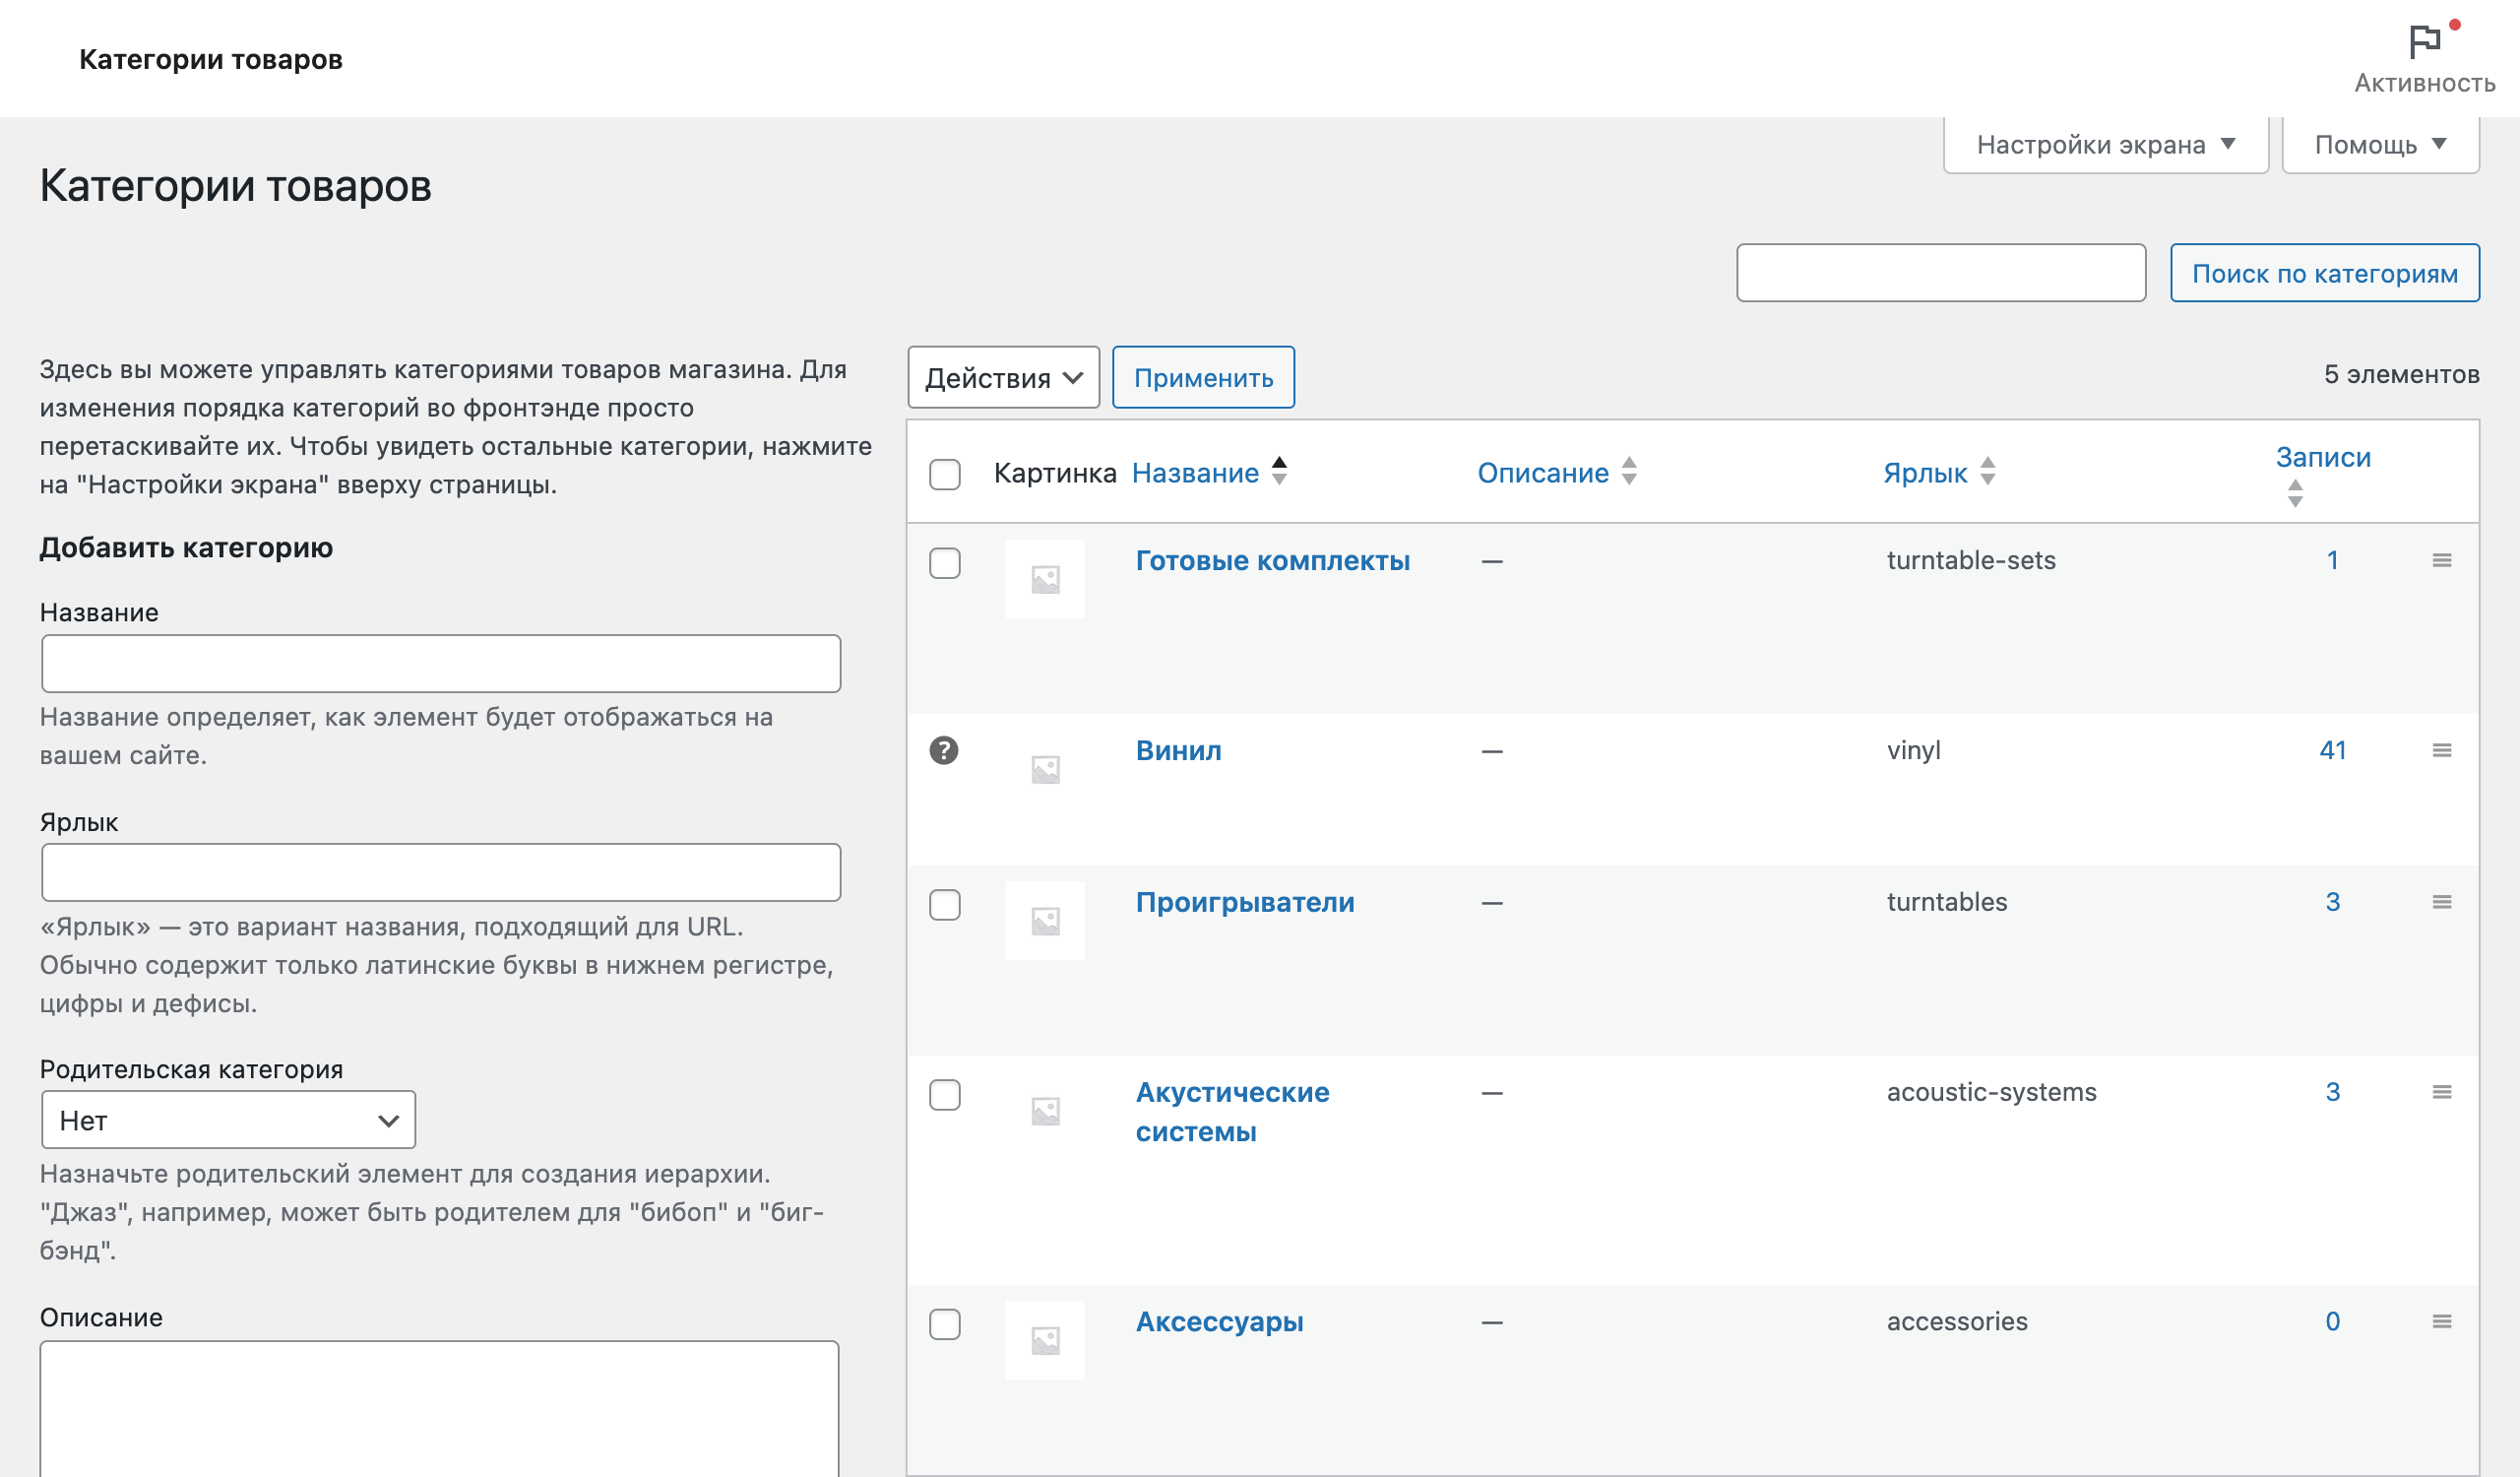Screen dimensions: 2520x1477
Task: Open the Действия dropdown
Action: 1003,377
